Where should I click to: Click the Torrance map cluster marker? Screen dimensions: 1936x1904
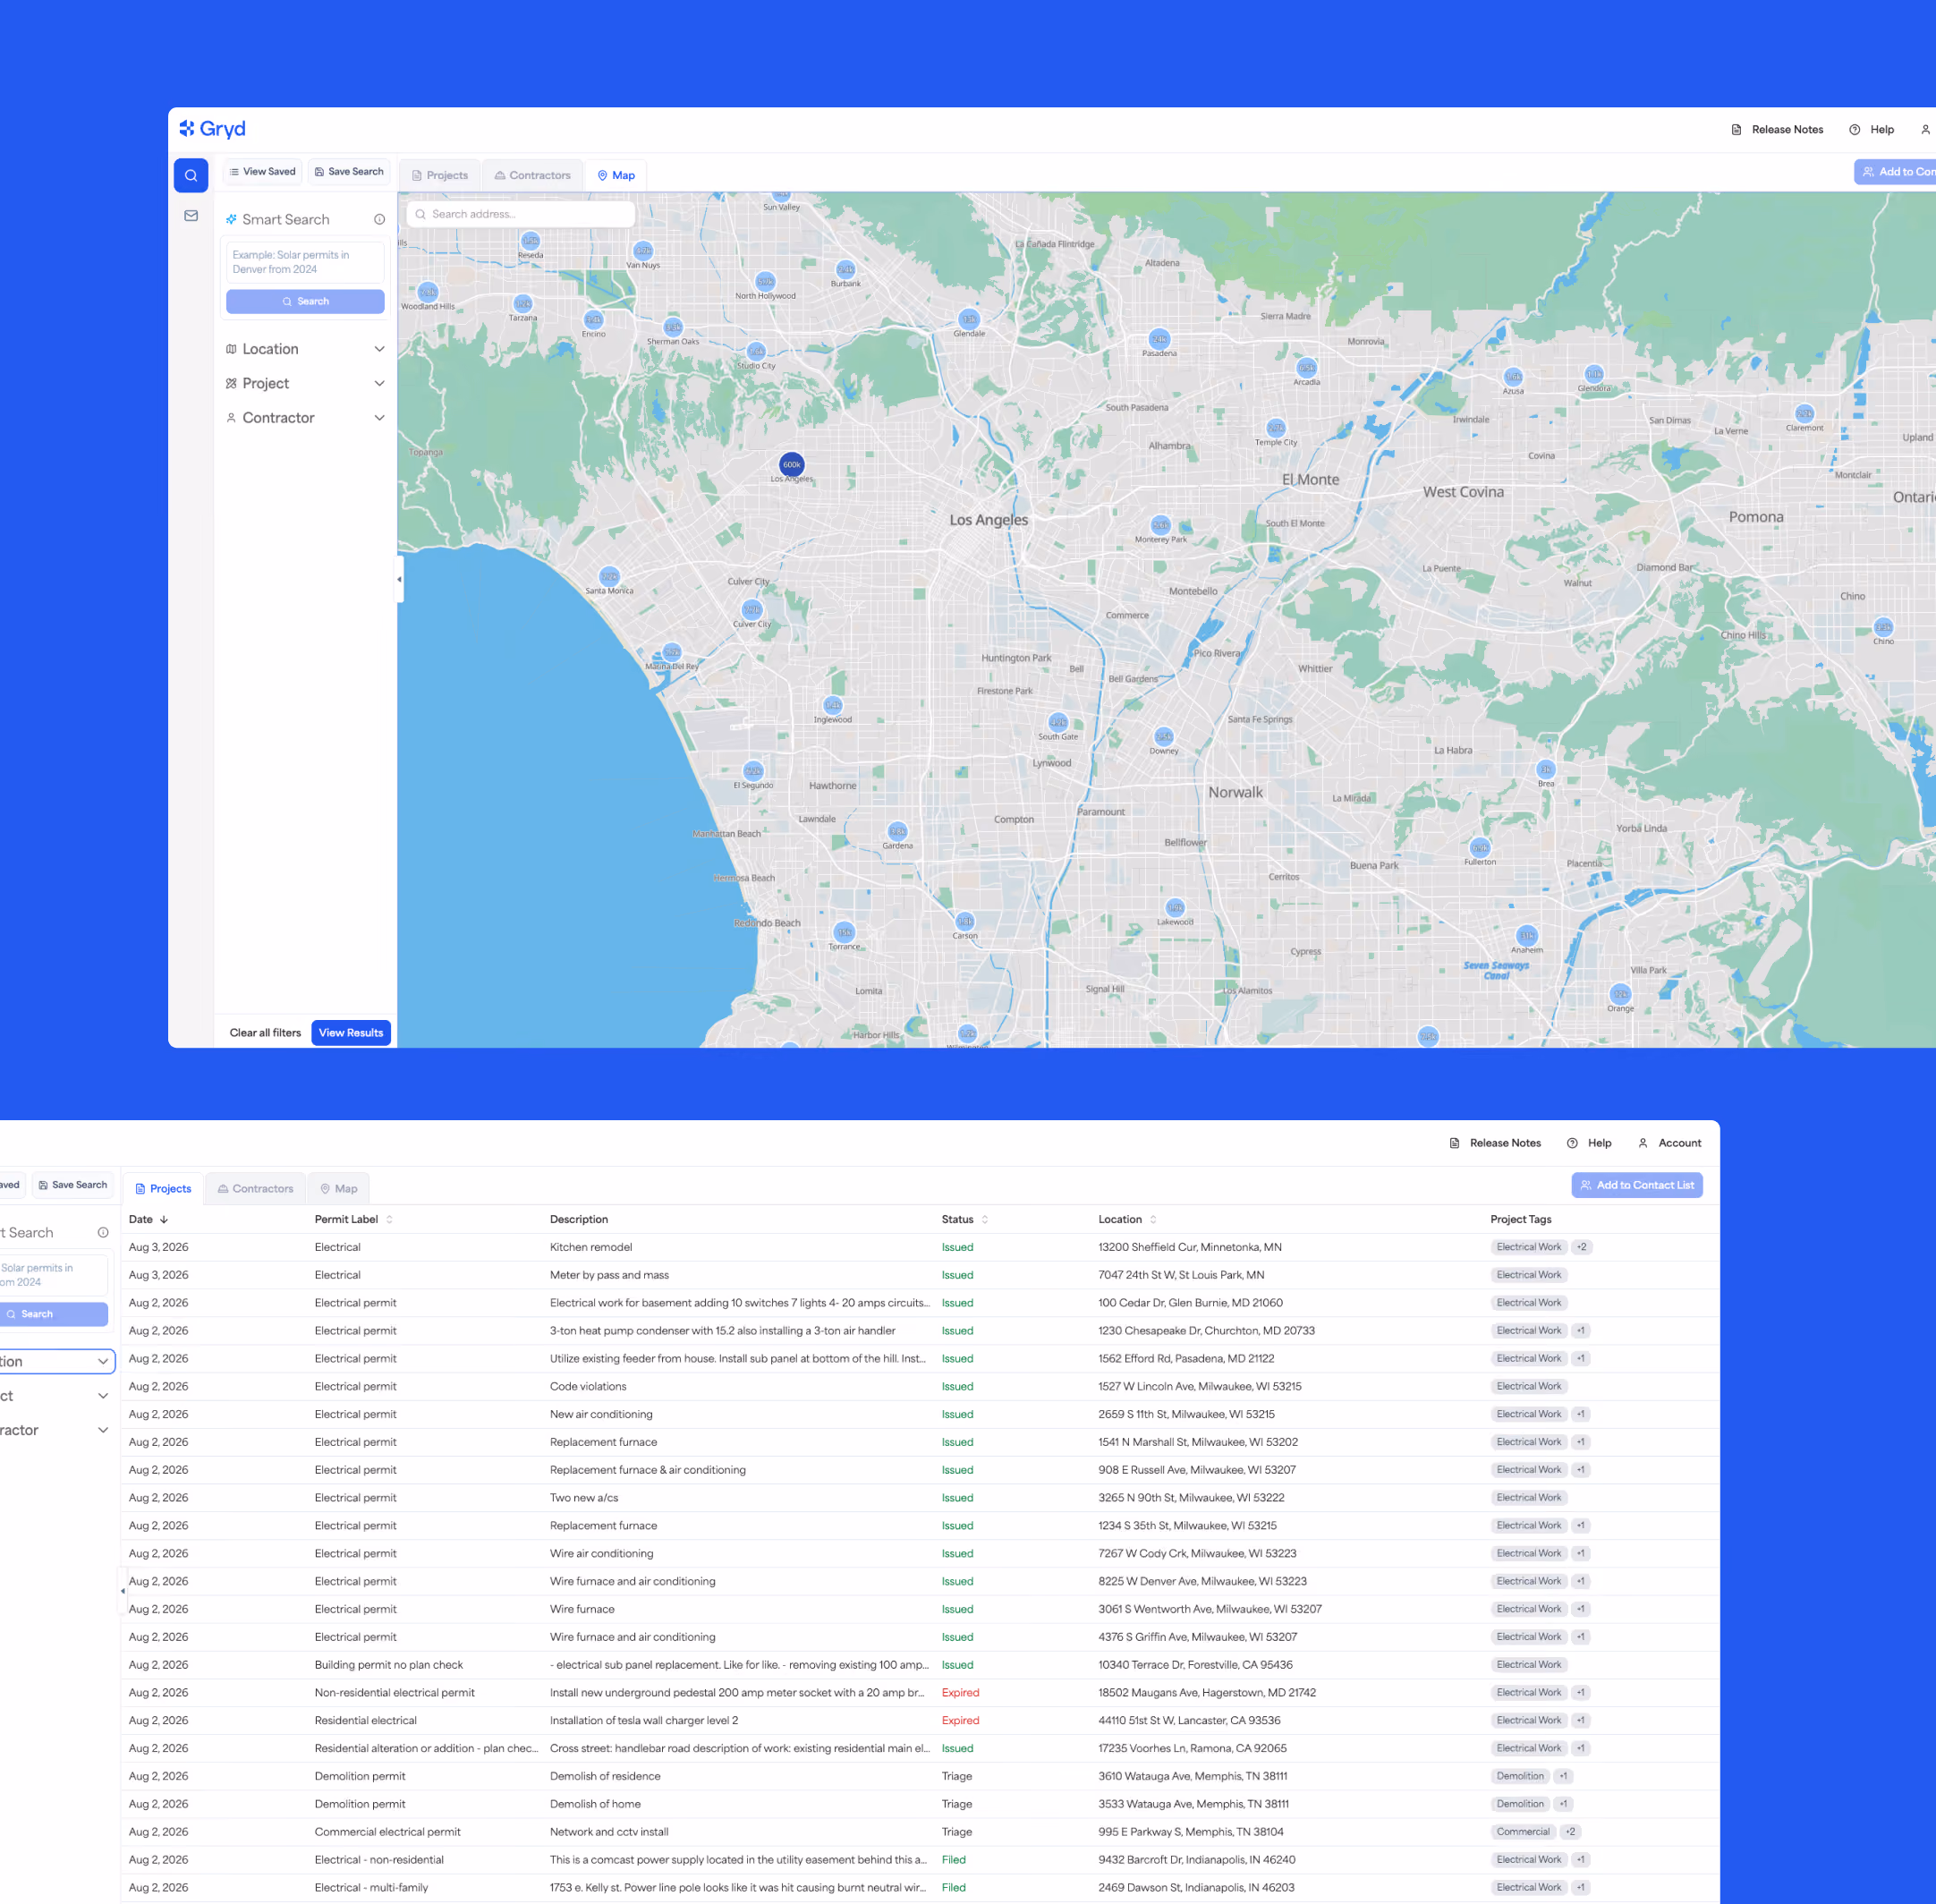point(844,932)
